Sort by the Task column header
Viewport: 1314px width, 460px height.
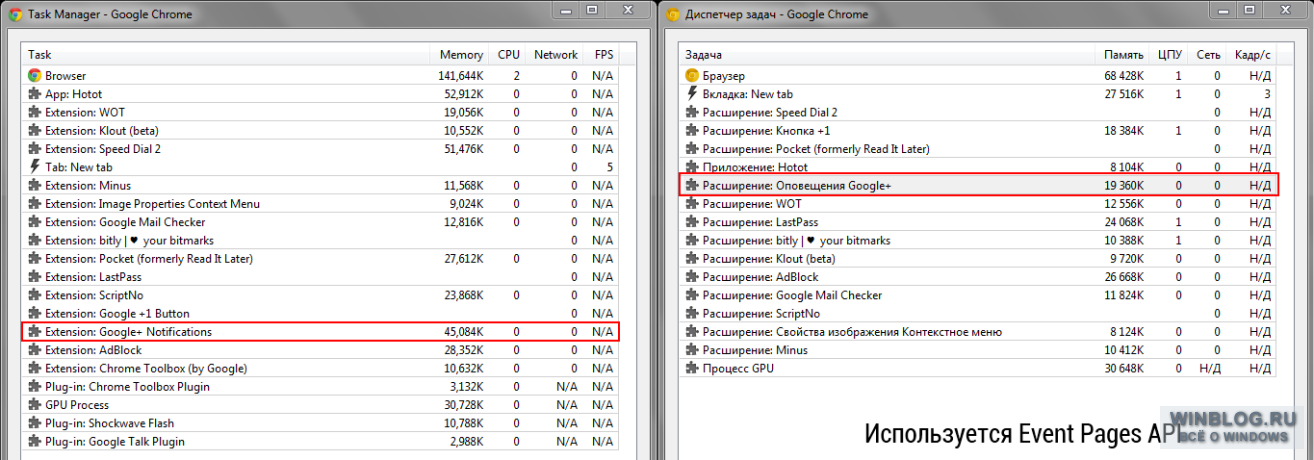click(226, 55)
